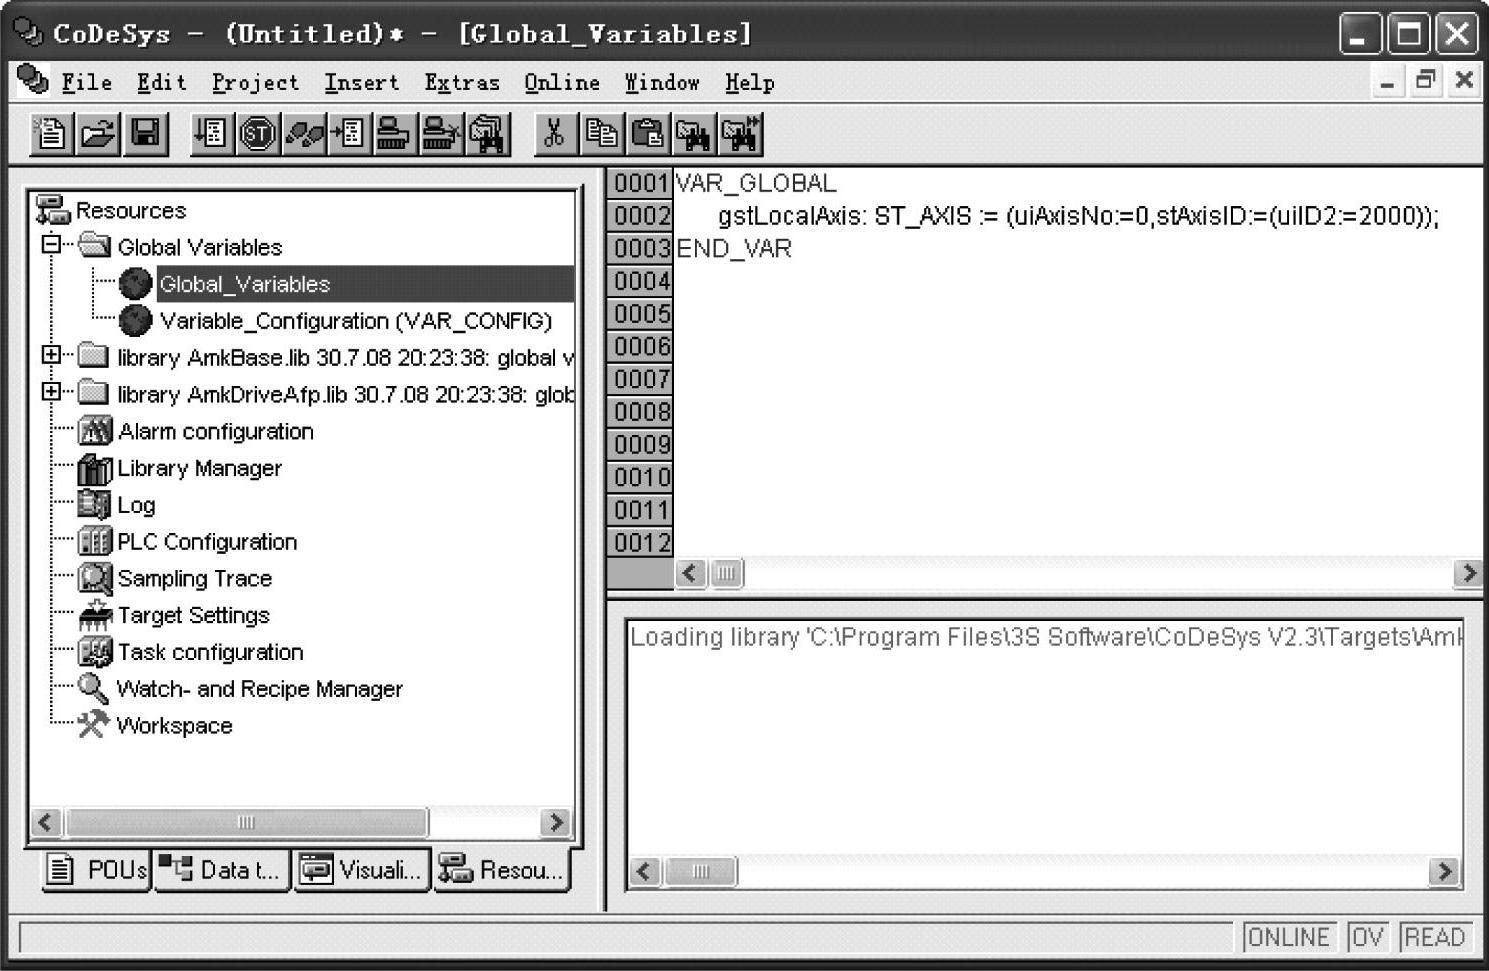1489x971 pixels.
Task: Open the Online menu
Action: (x=562, y=83)
